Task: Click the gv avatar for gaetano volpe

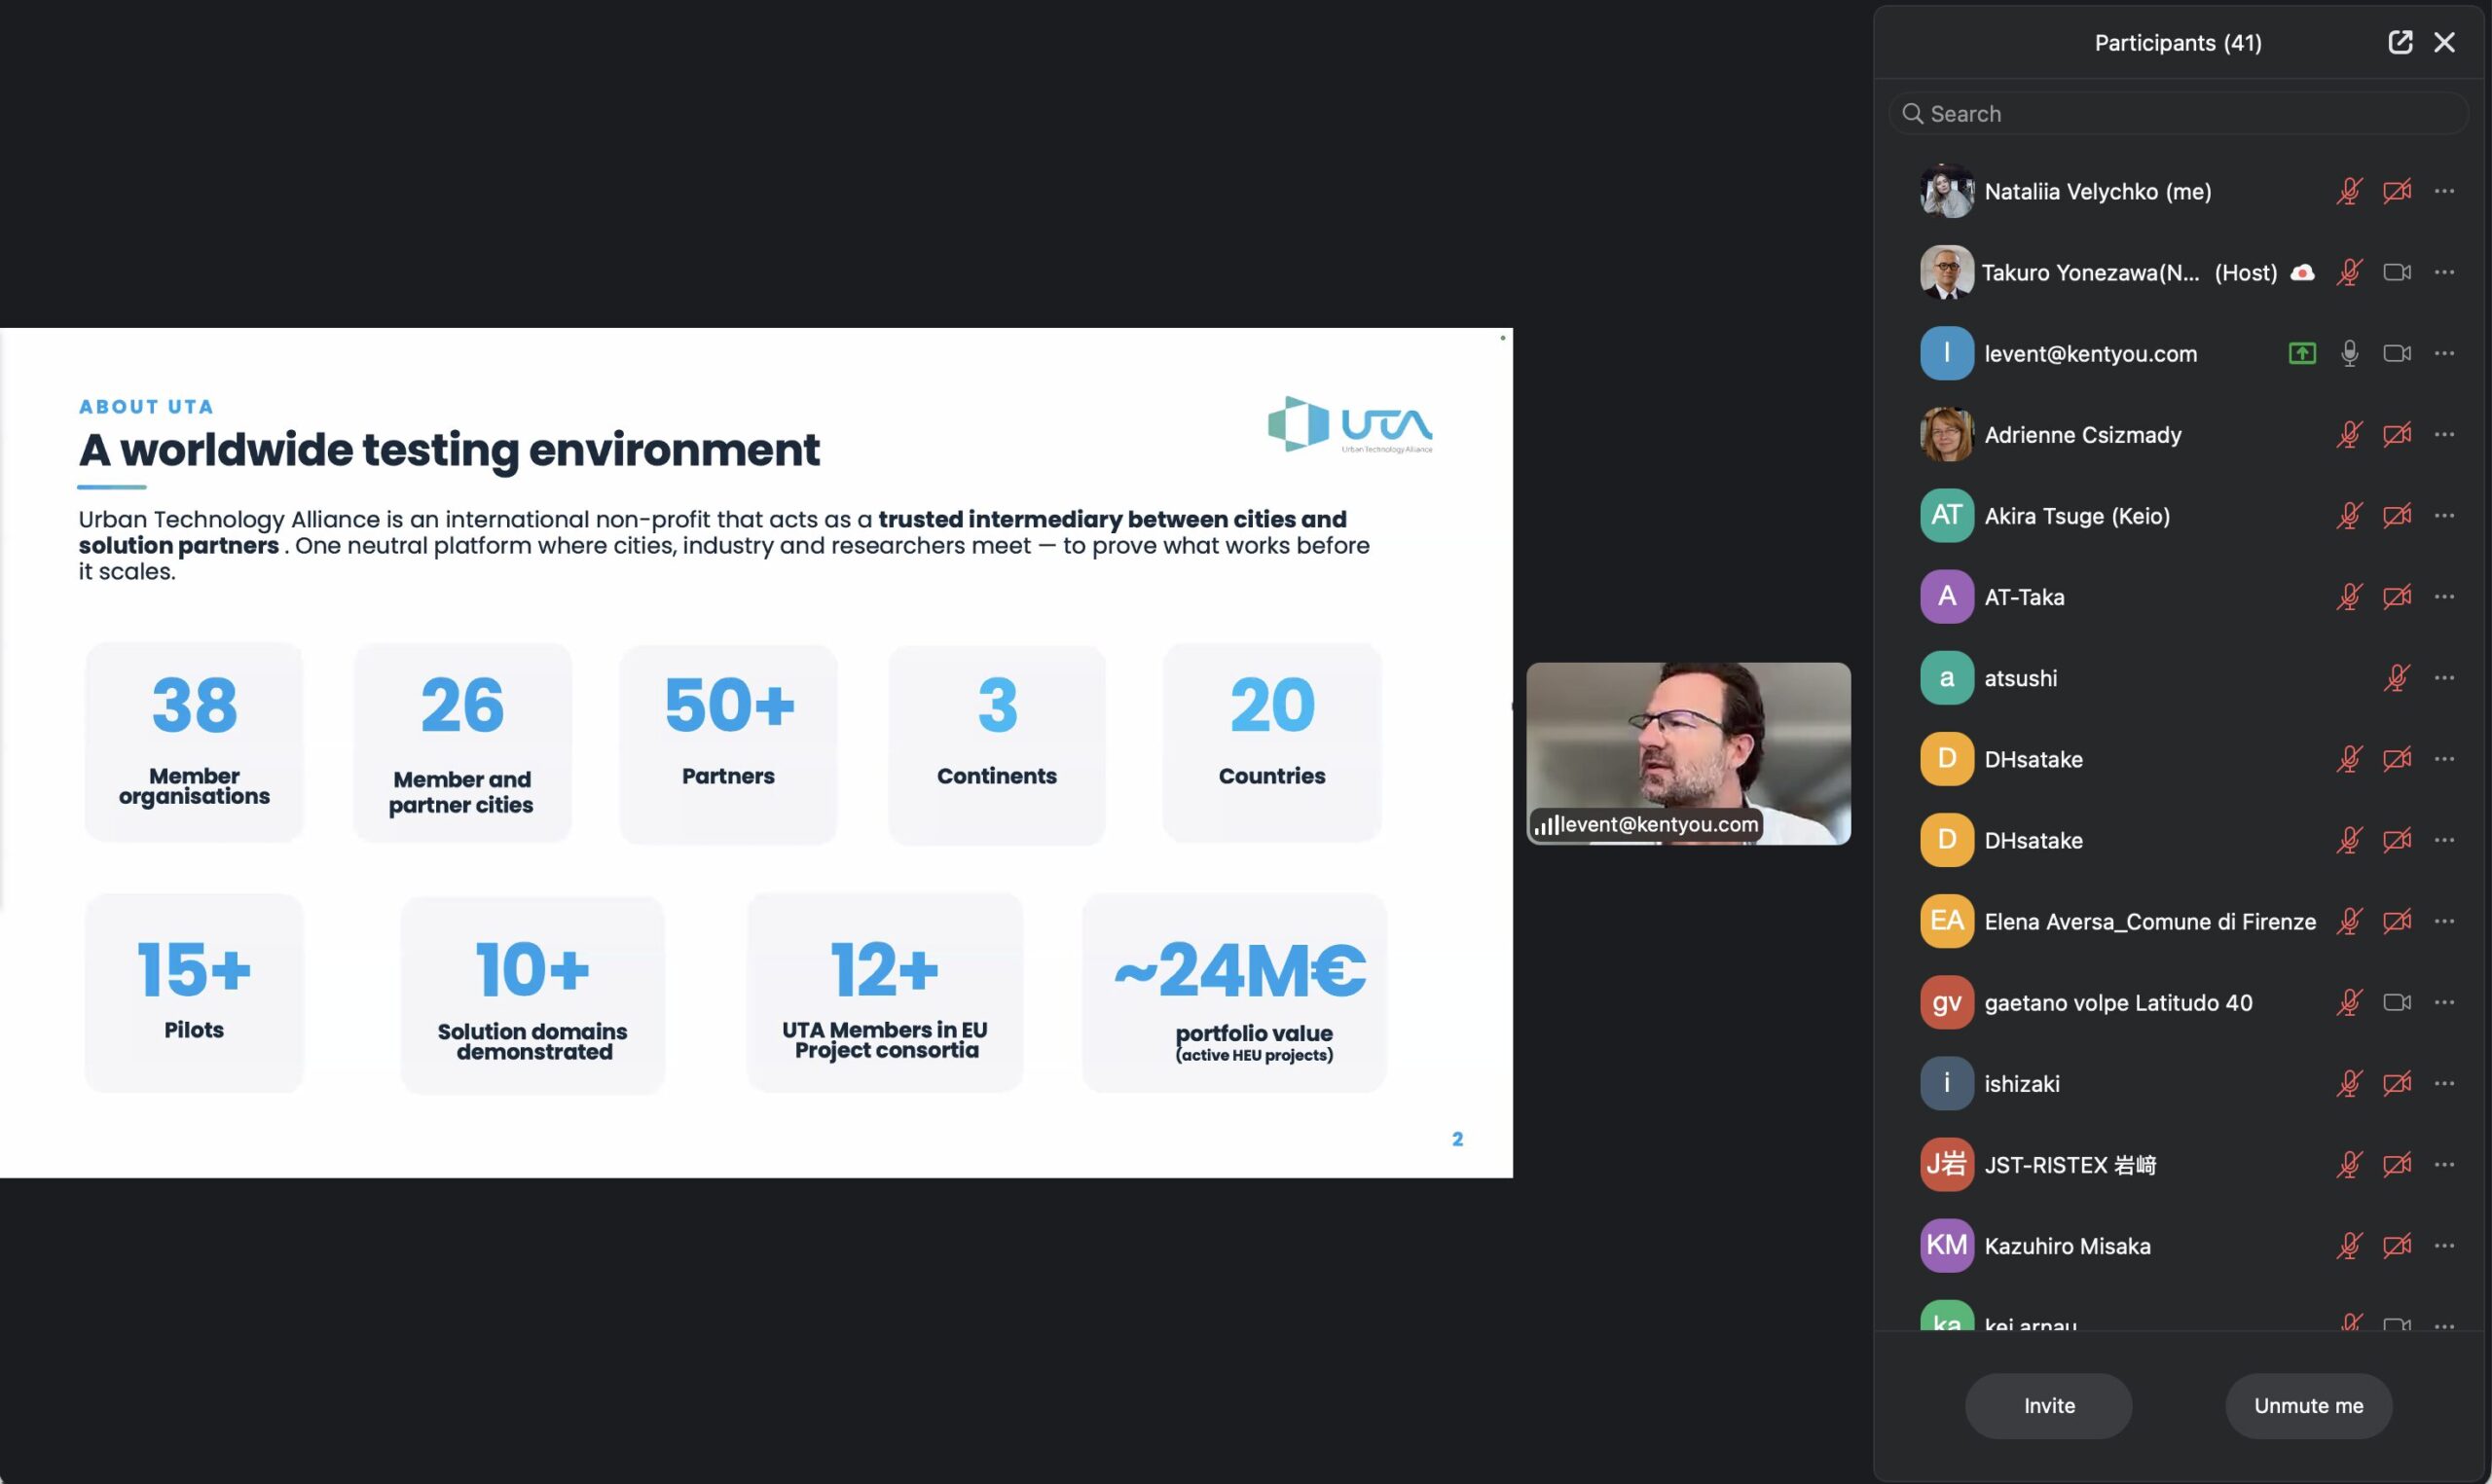Action: click(x=1946, y=1002)
